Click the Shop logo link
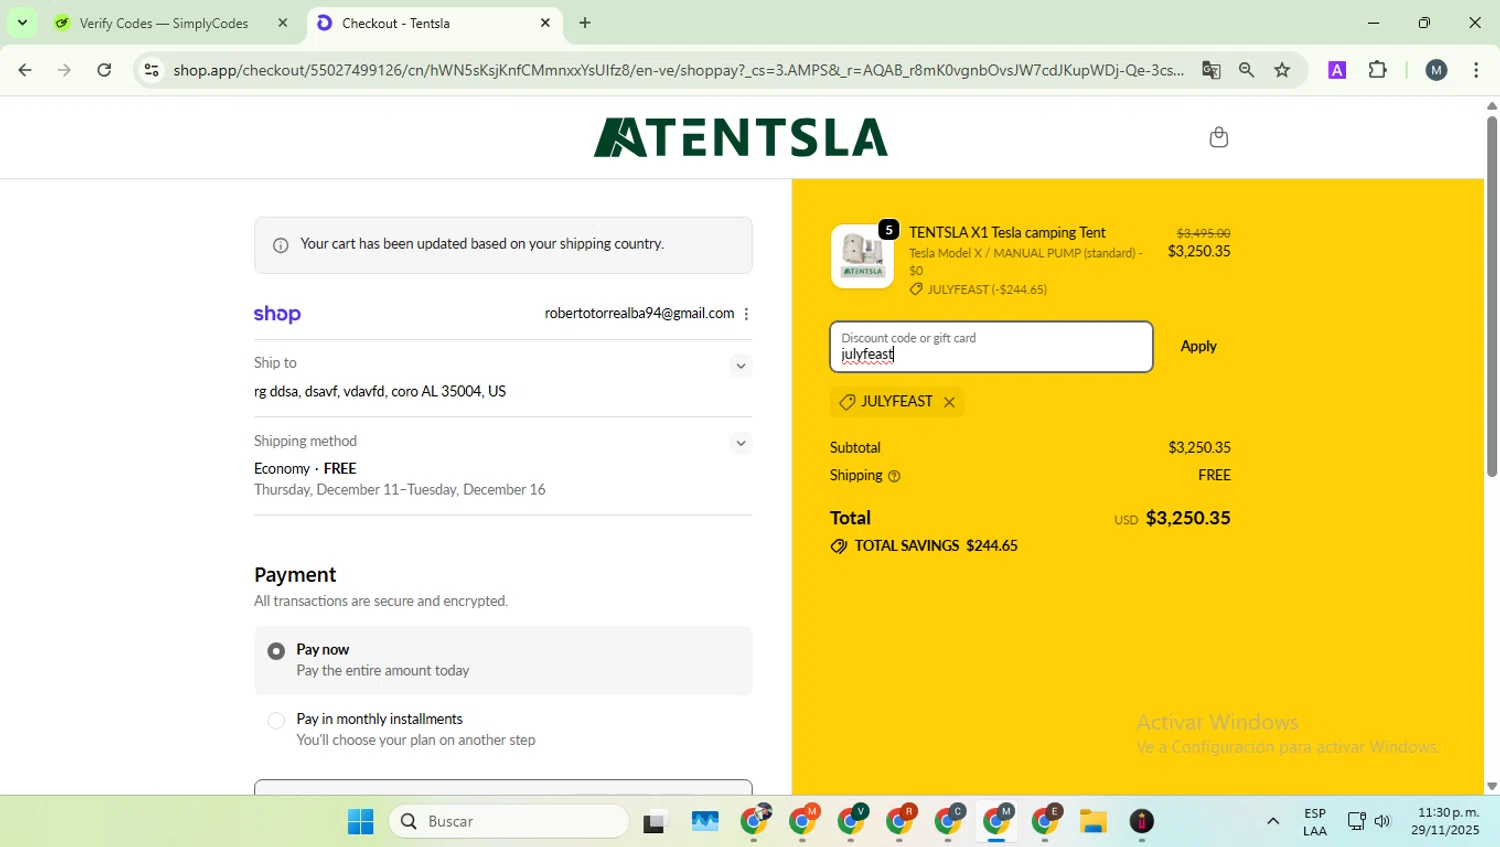The height and width of the screenshot is (847, 1500). coord(277,314)
